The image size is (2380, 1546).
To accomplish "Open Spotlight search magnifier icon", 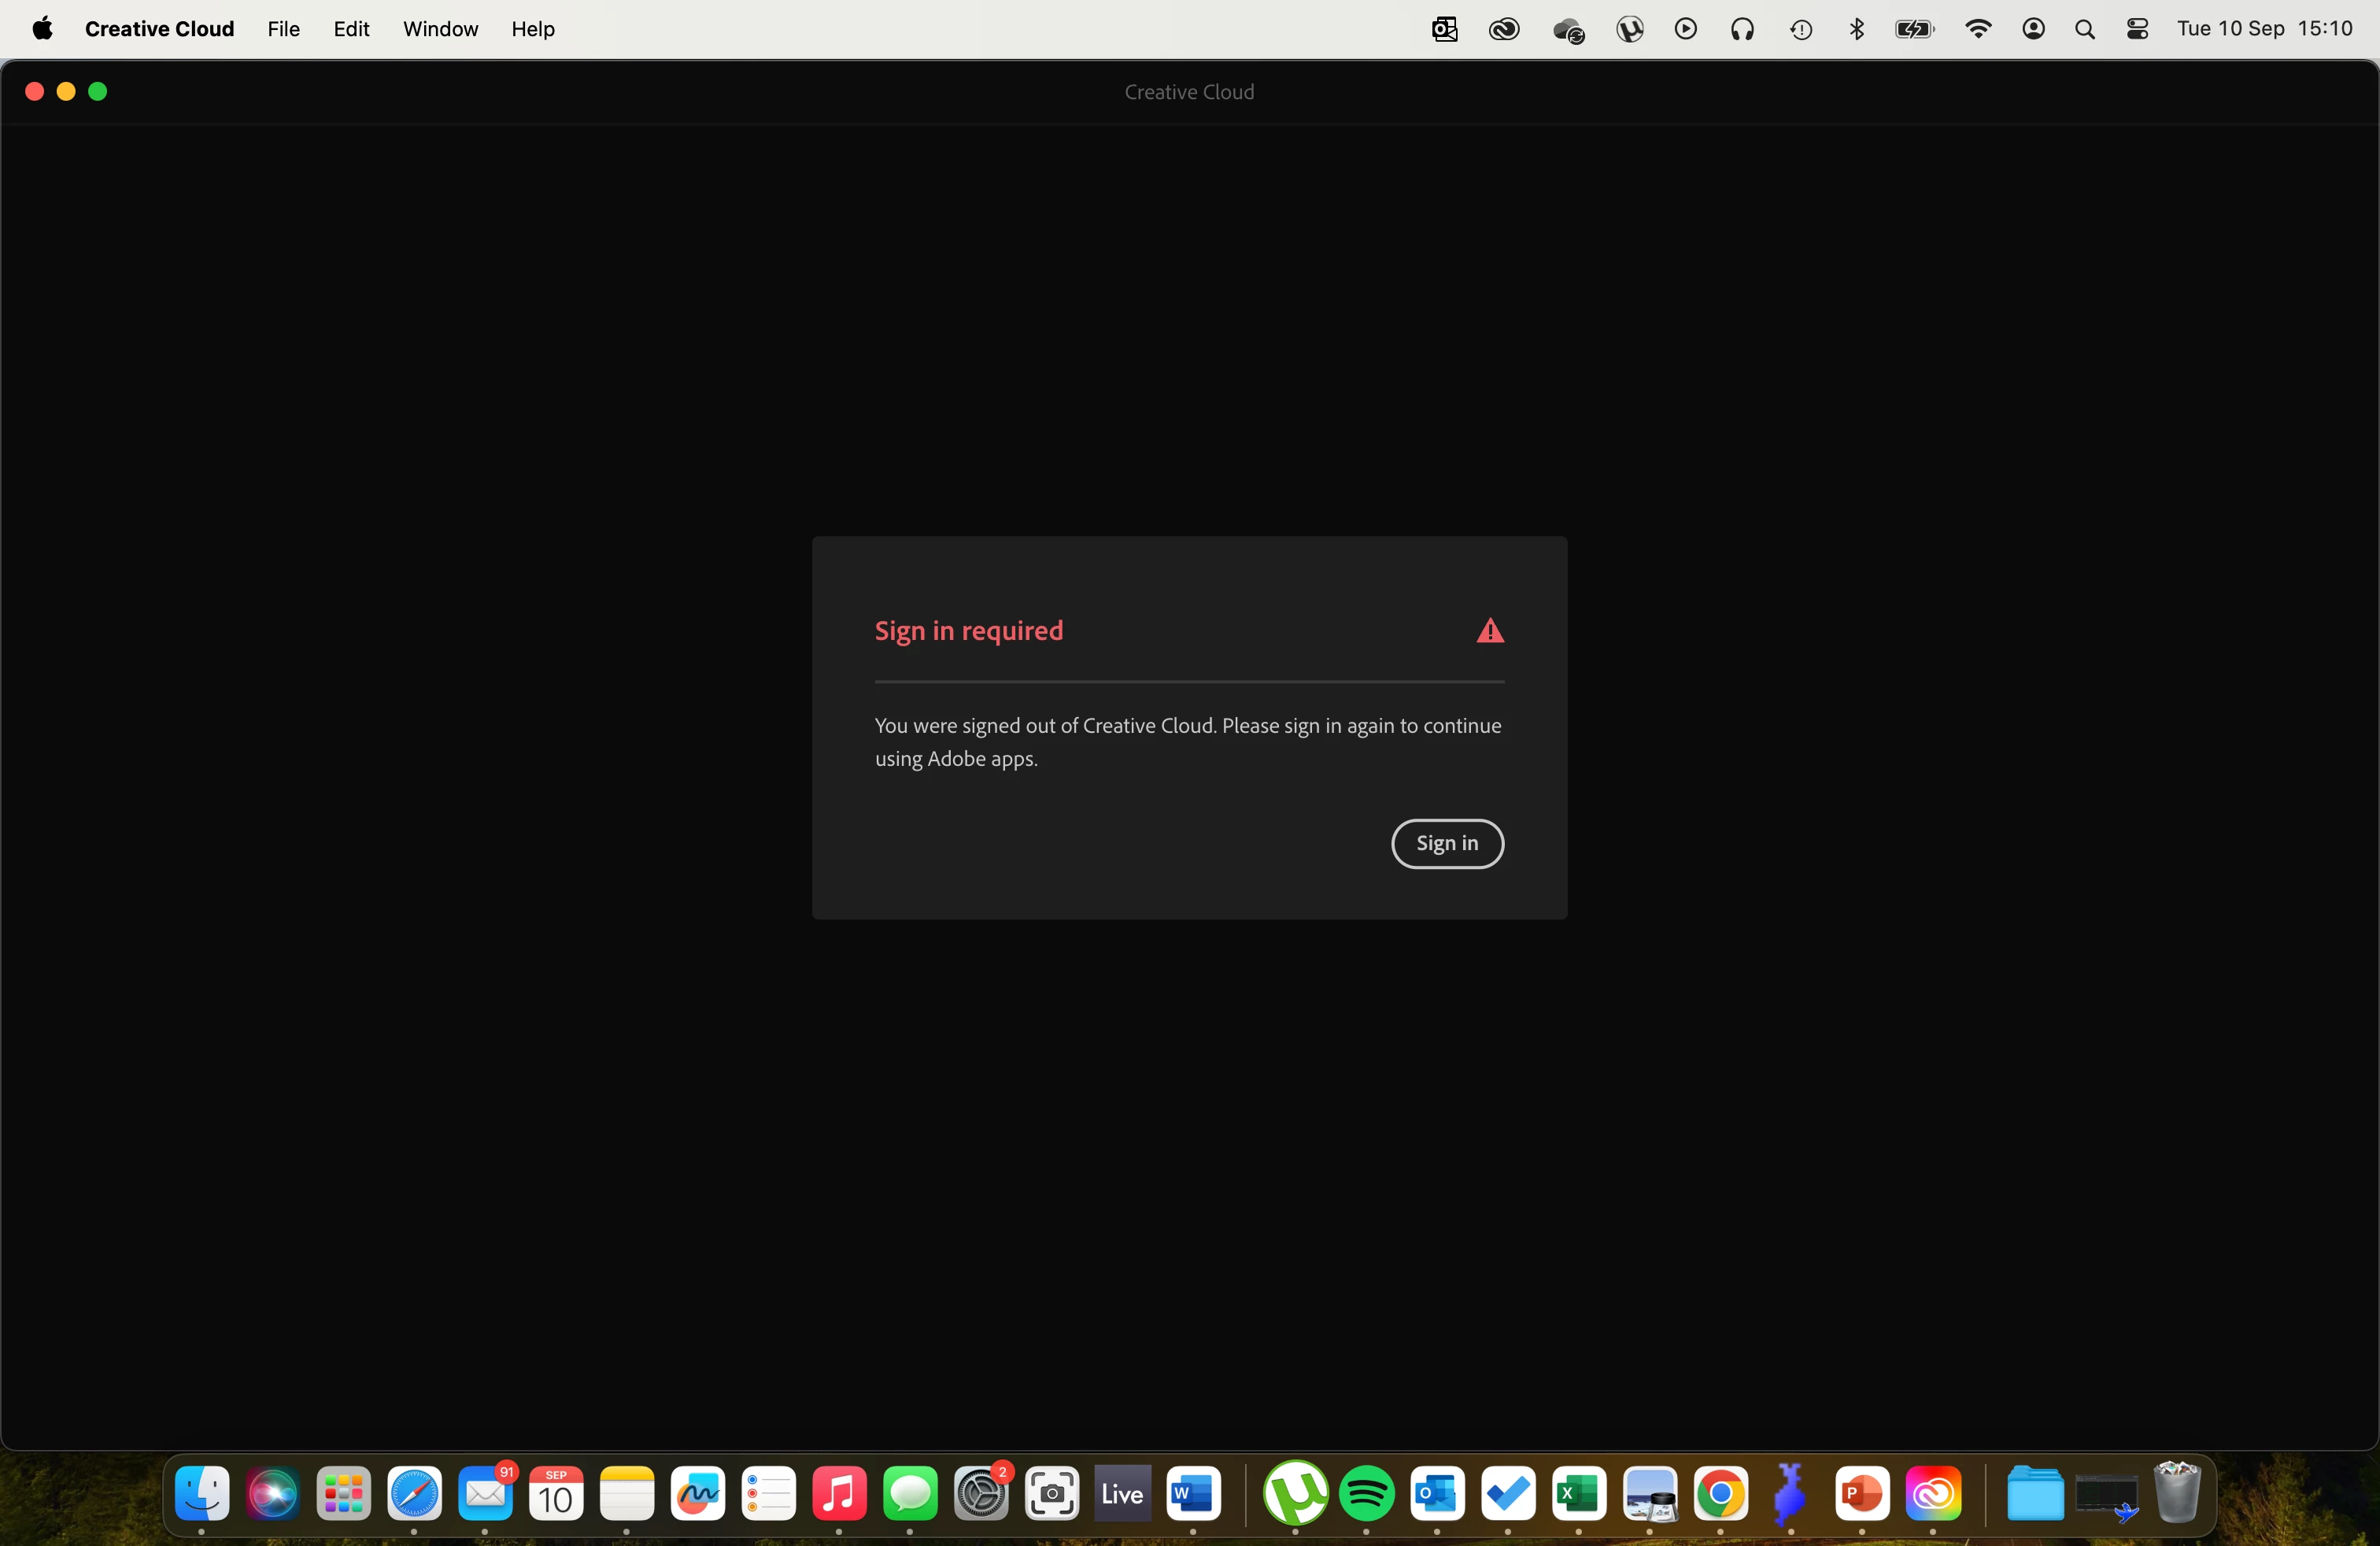I will pos(2084,29).
